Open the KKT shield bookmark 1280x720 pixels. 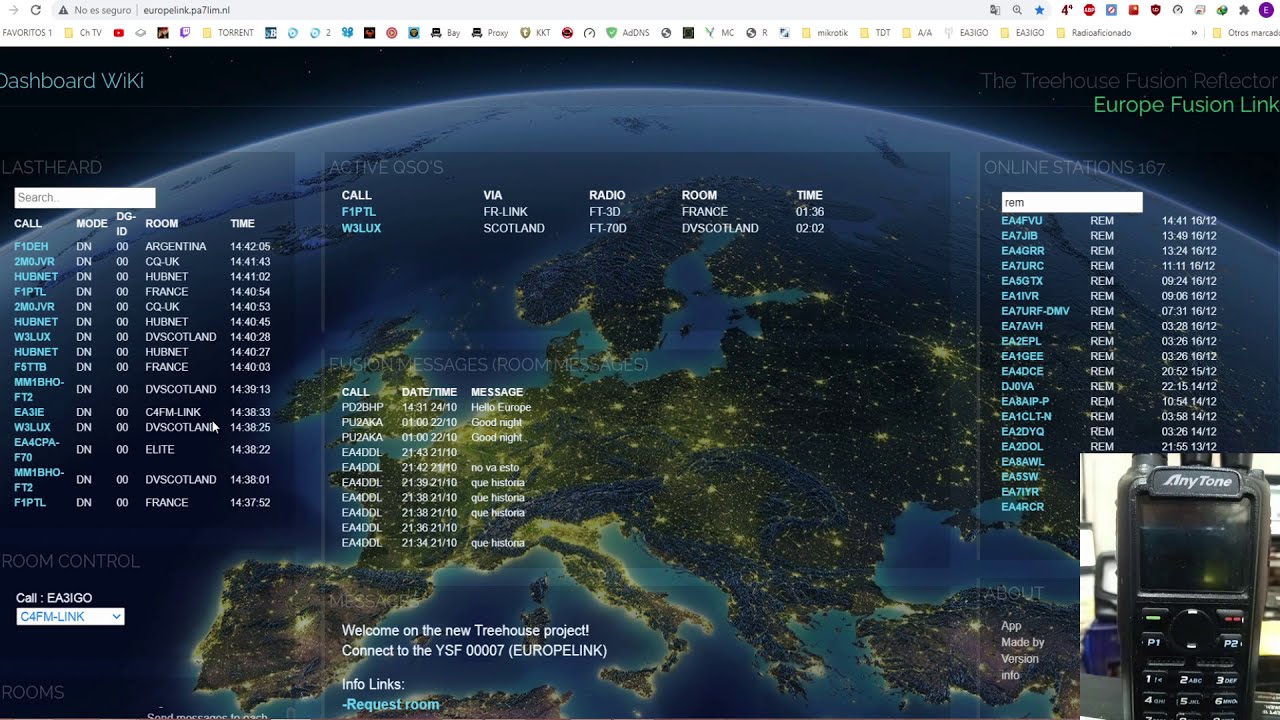[x=535, y=32]
